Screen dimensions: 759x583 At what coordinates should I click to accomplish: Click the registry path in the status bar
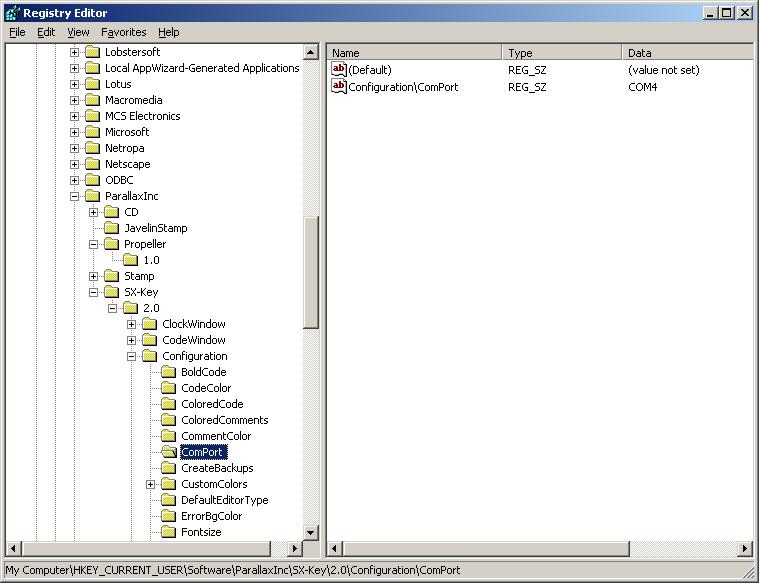coord(233,570)
